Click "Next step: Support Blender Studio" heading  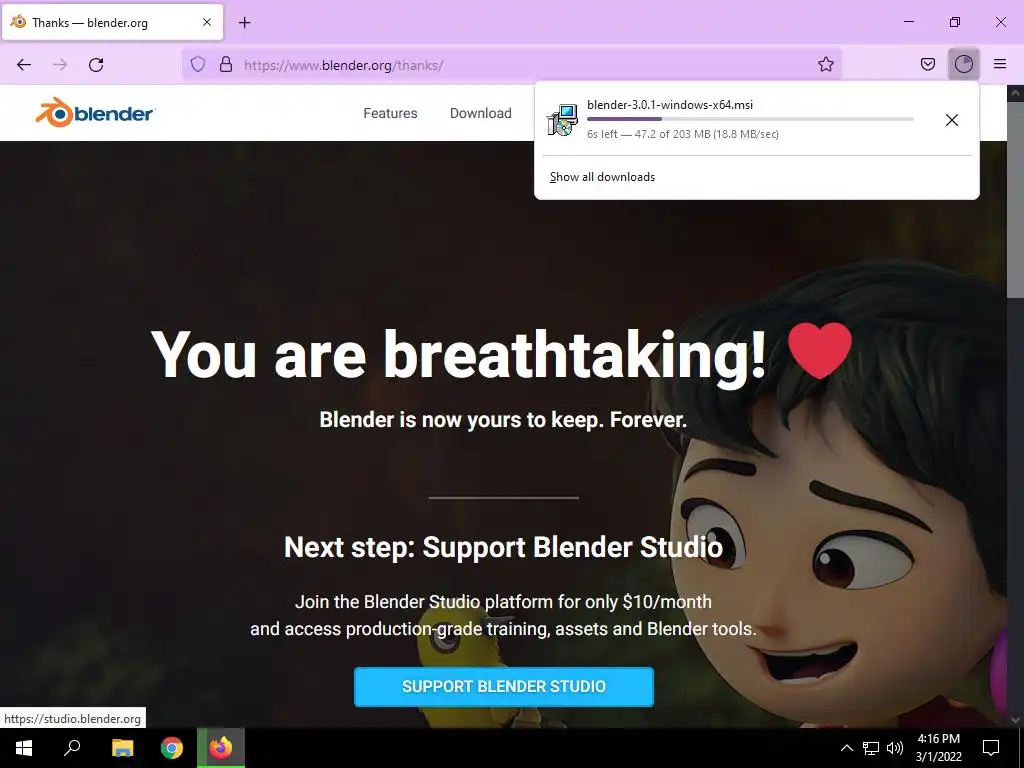point(504,547)
